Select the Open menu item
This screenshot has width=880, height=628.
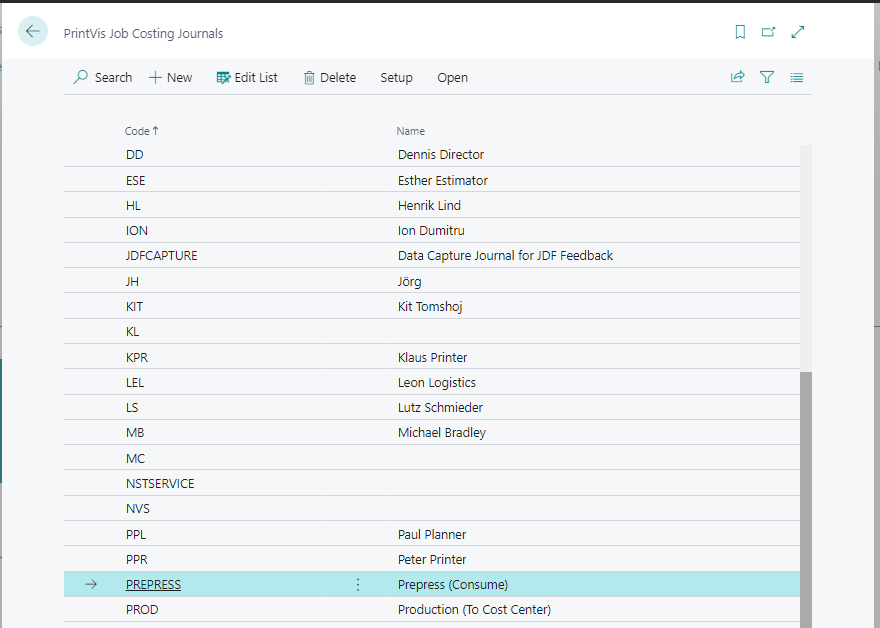(452, 77)
